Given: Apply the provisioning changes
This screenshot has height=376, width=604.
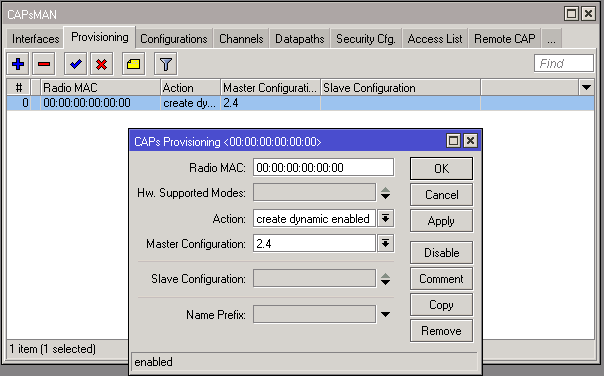Looking at the screenshot, I should [441, 221].
